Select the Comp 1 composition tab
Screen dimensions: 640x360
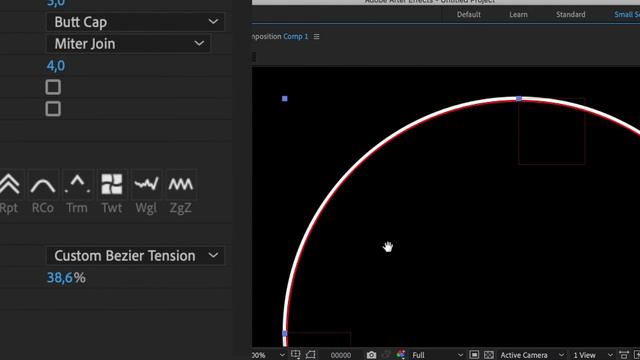click(x=296, y=36)
